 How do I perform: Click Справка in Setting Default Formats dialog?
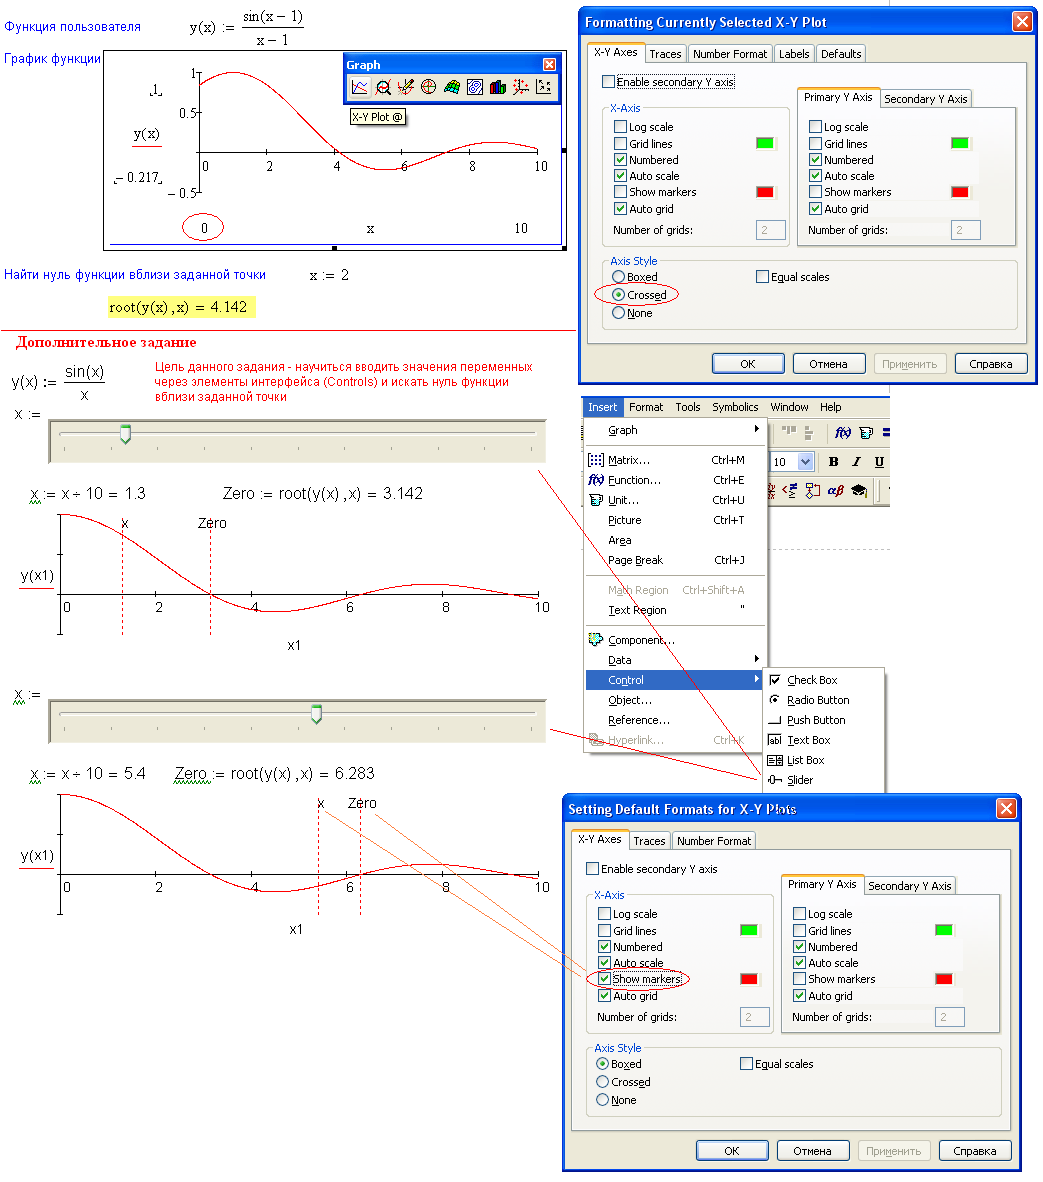click(x=974, y=1150)
